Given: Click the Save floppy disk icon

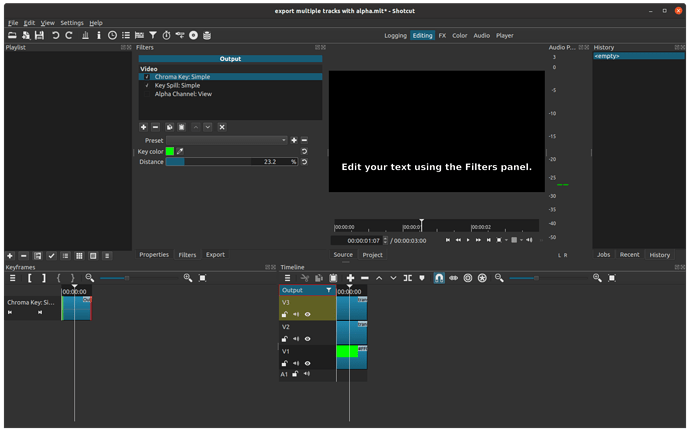Looking at the screenshot, I should [x=40, y=35].
